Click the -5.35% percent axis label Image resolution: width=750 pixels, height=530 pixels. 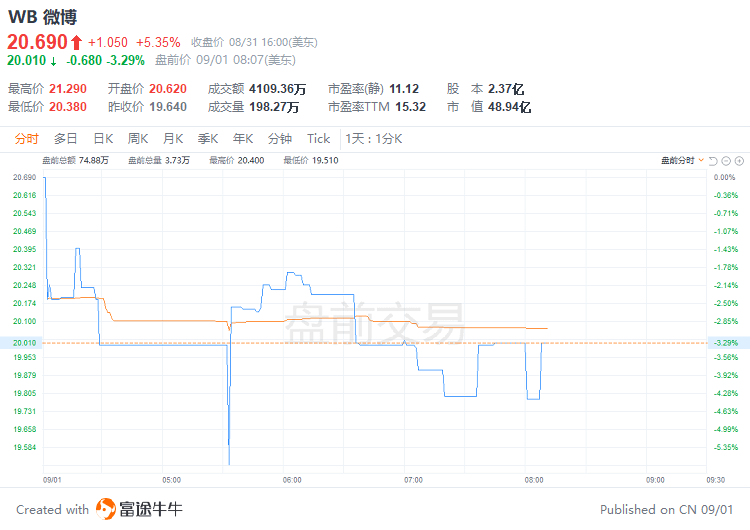726,447
